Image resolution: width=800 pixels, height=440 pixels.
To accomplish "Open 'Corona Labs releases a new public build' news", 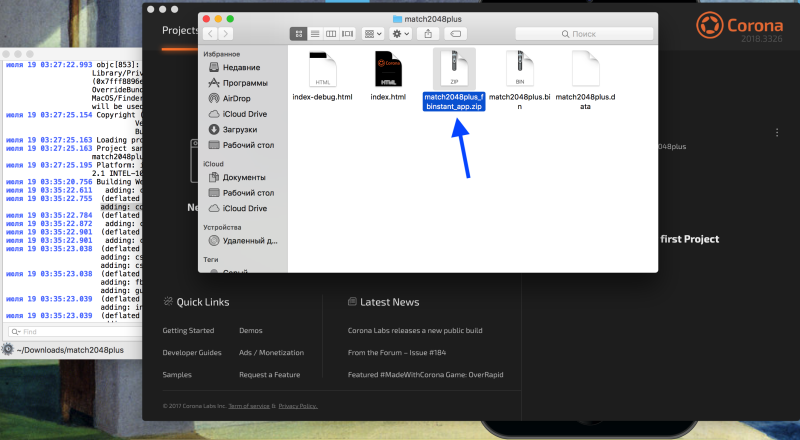I will [415, 331].
